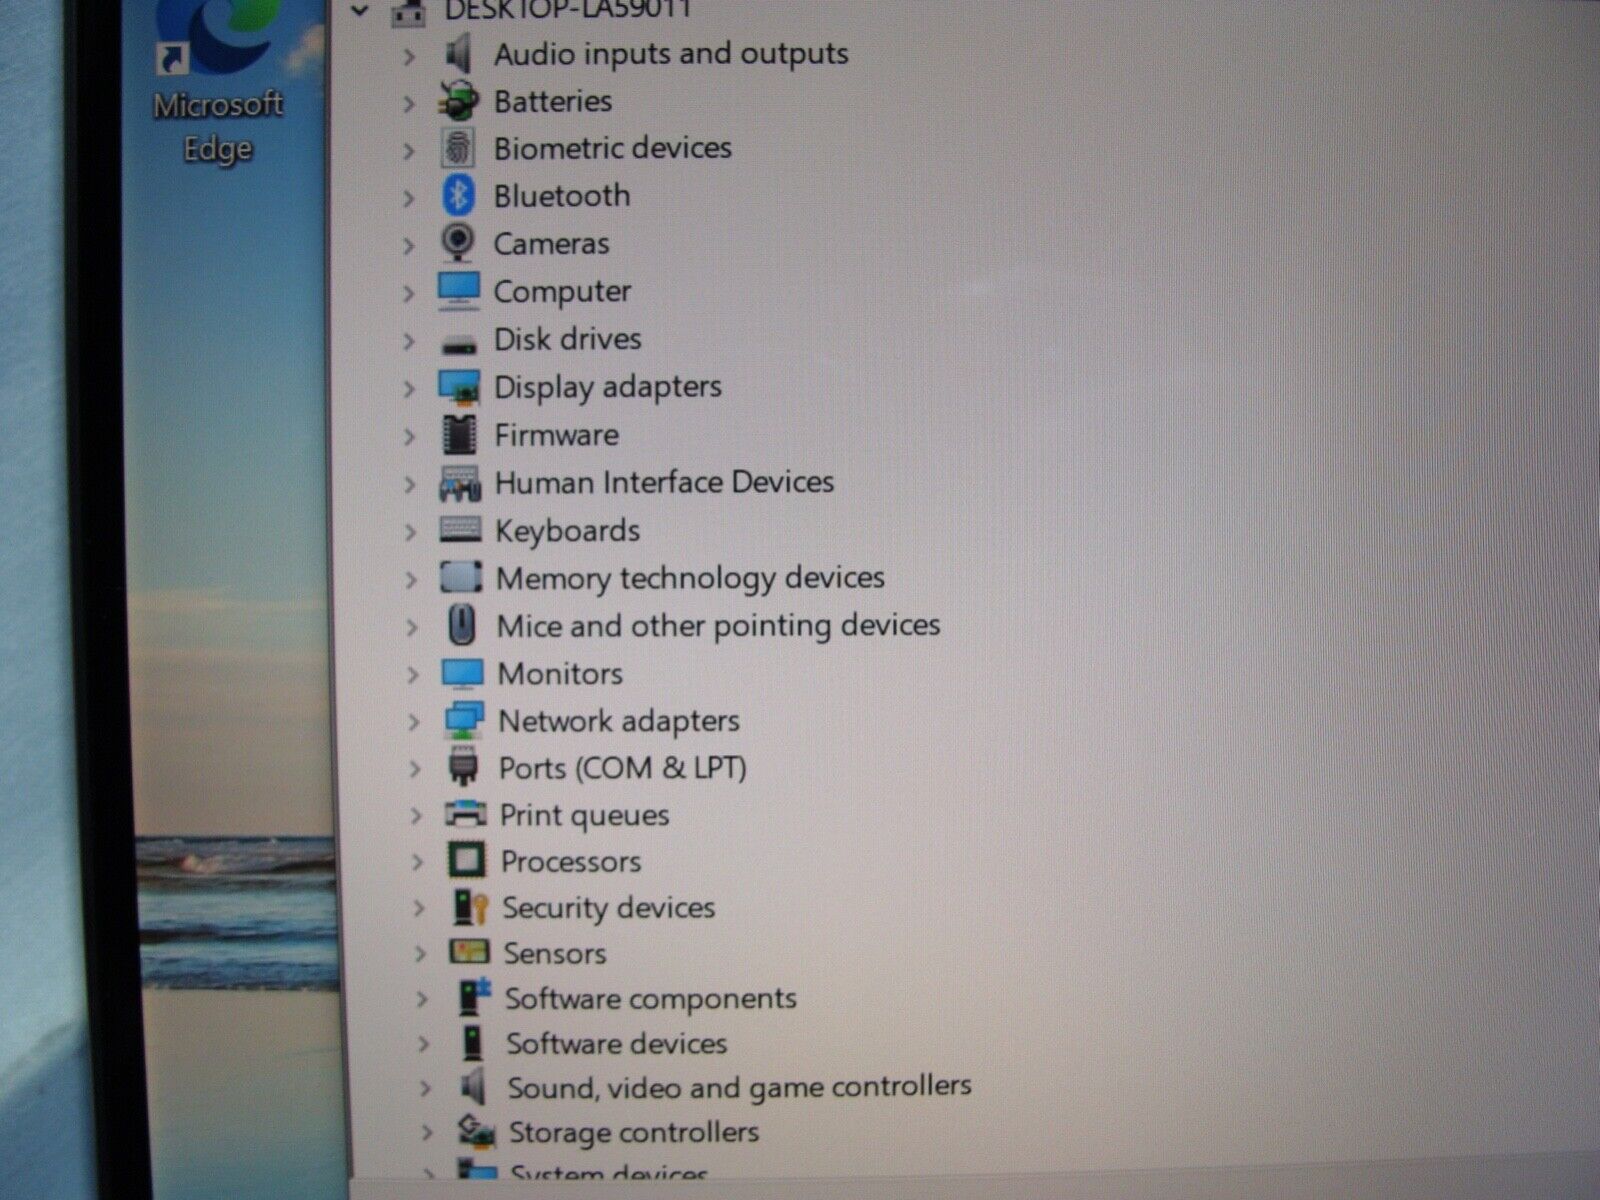
Task: Select the Memory technology devices label
Action: (x=690, y=578)
